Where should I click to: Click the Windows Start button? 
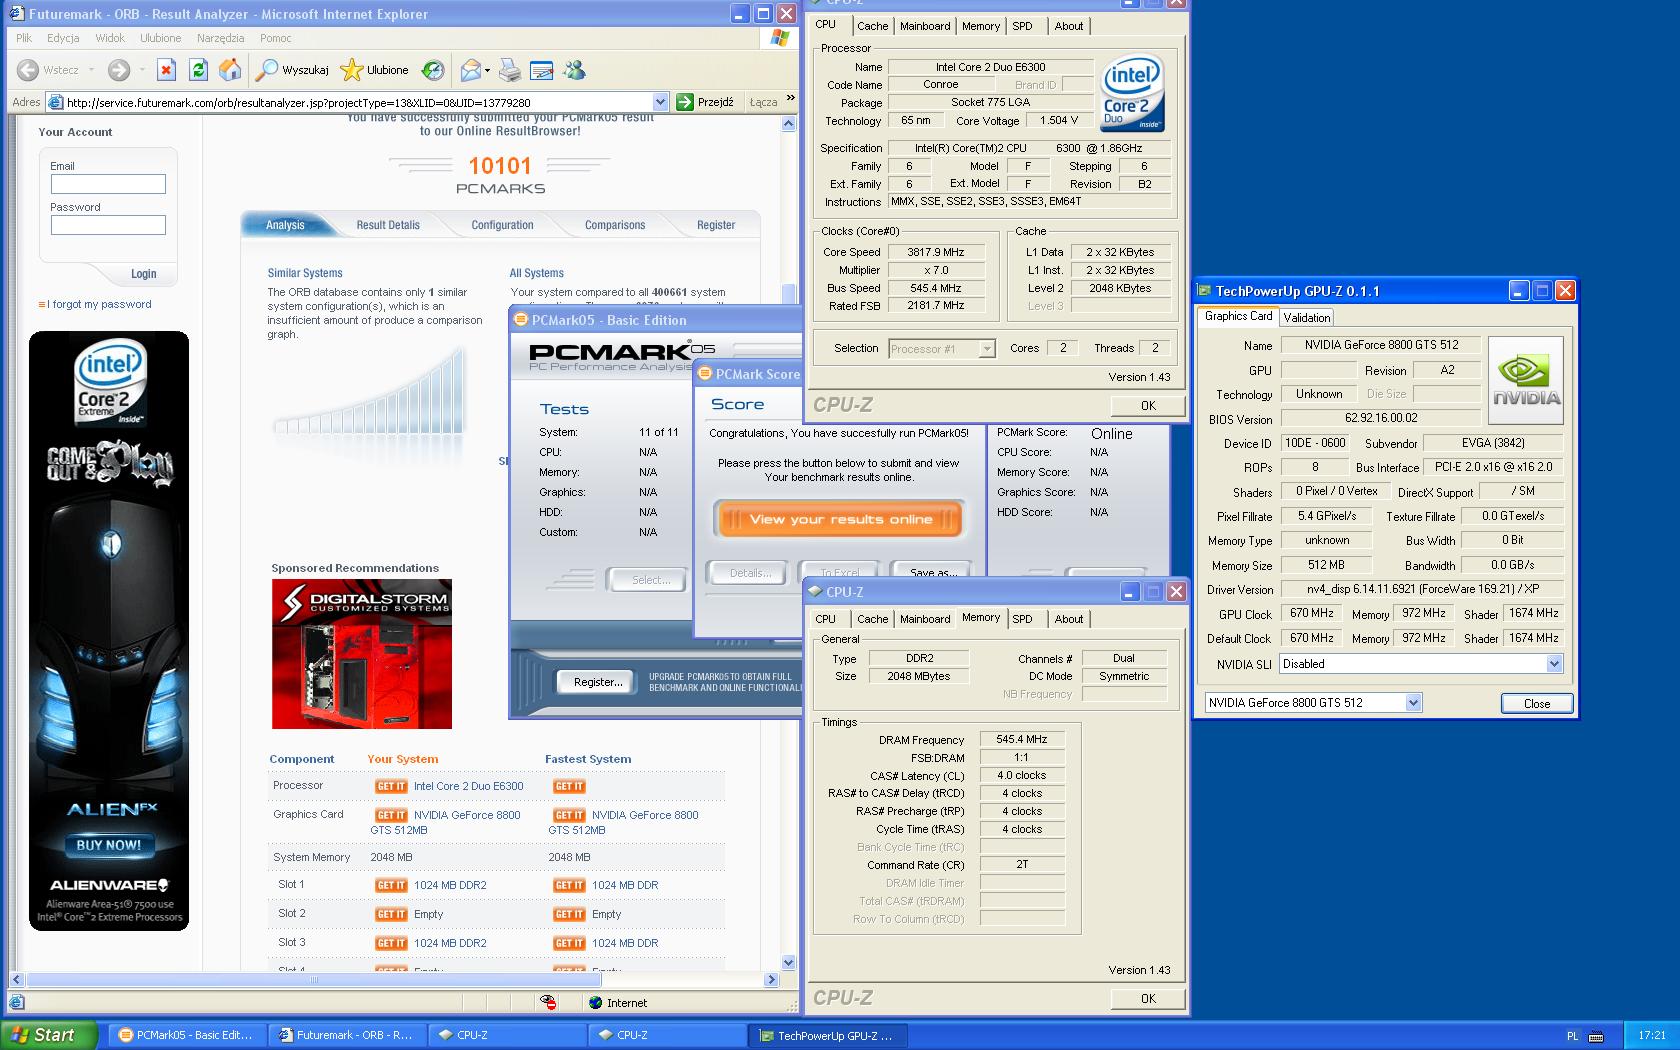pyautogui.click(x=49, y=1035)
